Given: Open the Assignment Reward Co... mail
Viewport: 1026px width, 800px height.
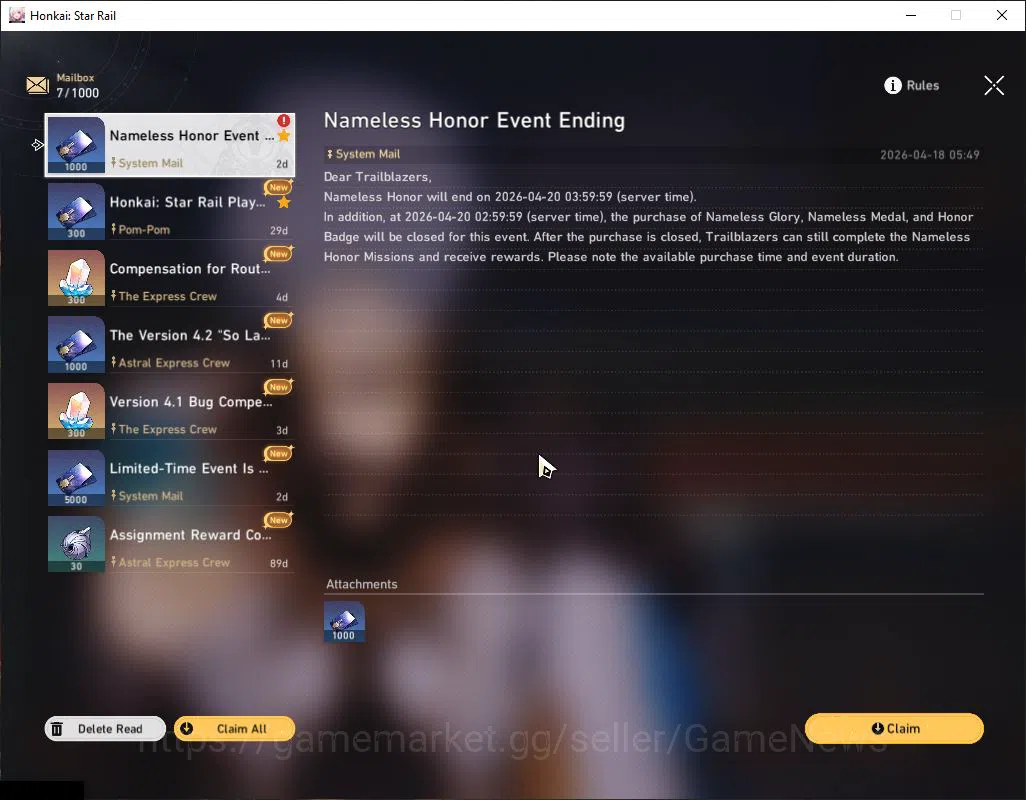Looking at the screenshot, I should (170, 545).
